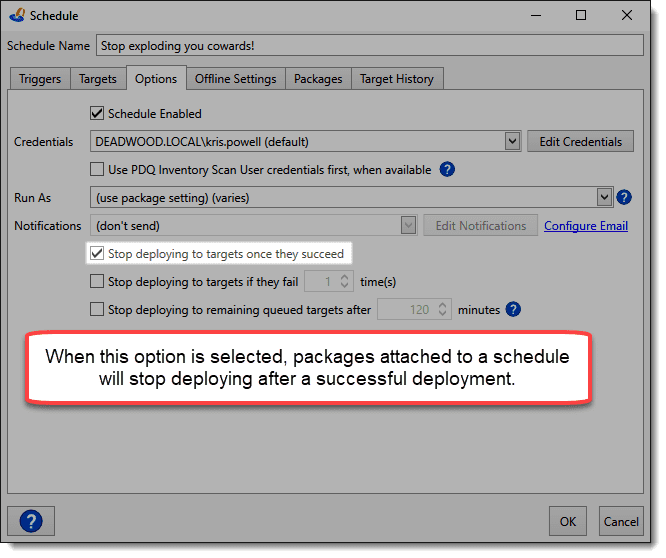666x558 pixels.
Task: Open the Target History tab
Action: point(397,79)
